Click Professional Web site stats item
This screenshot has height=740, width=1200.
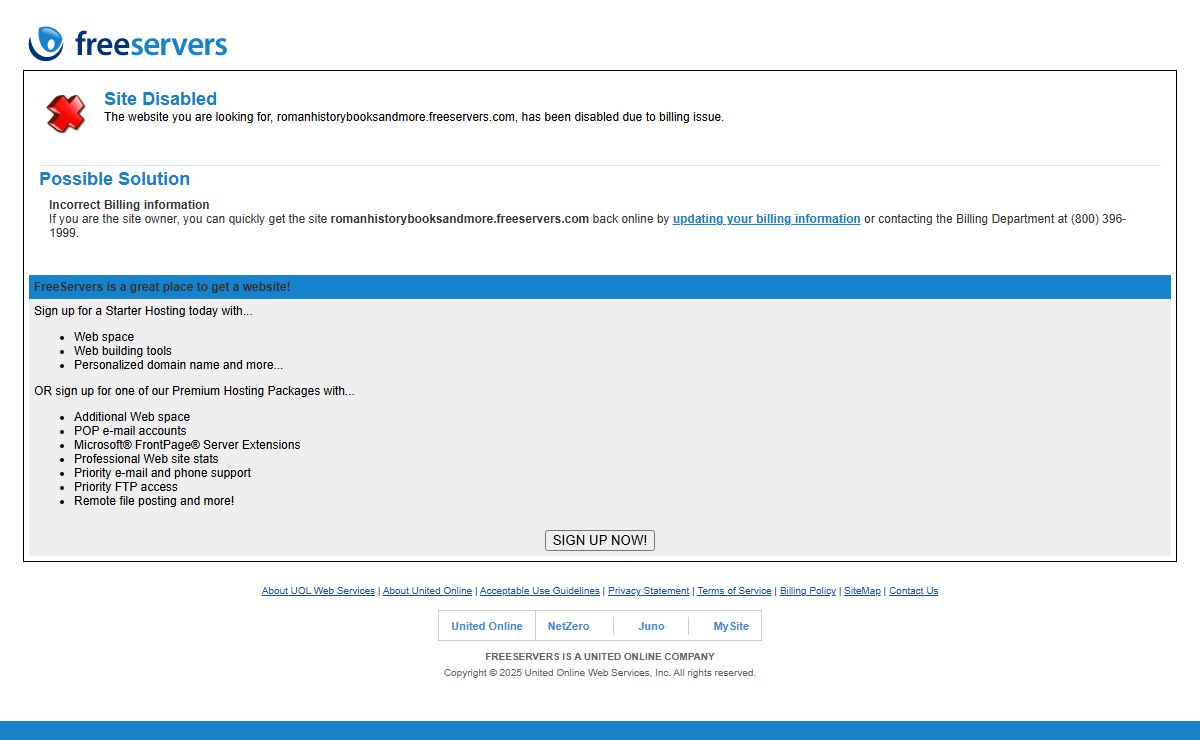[146, 459]
